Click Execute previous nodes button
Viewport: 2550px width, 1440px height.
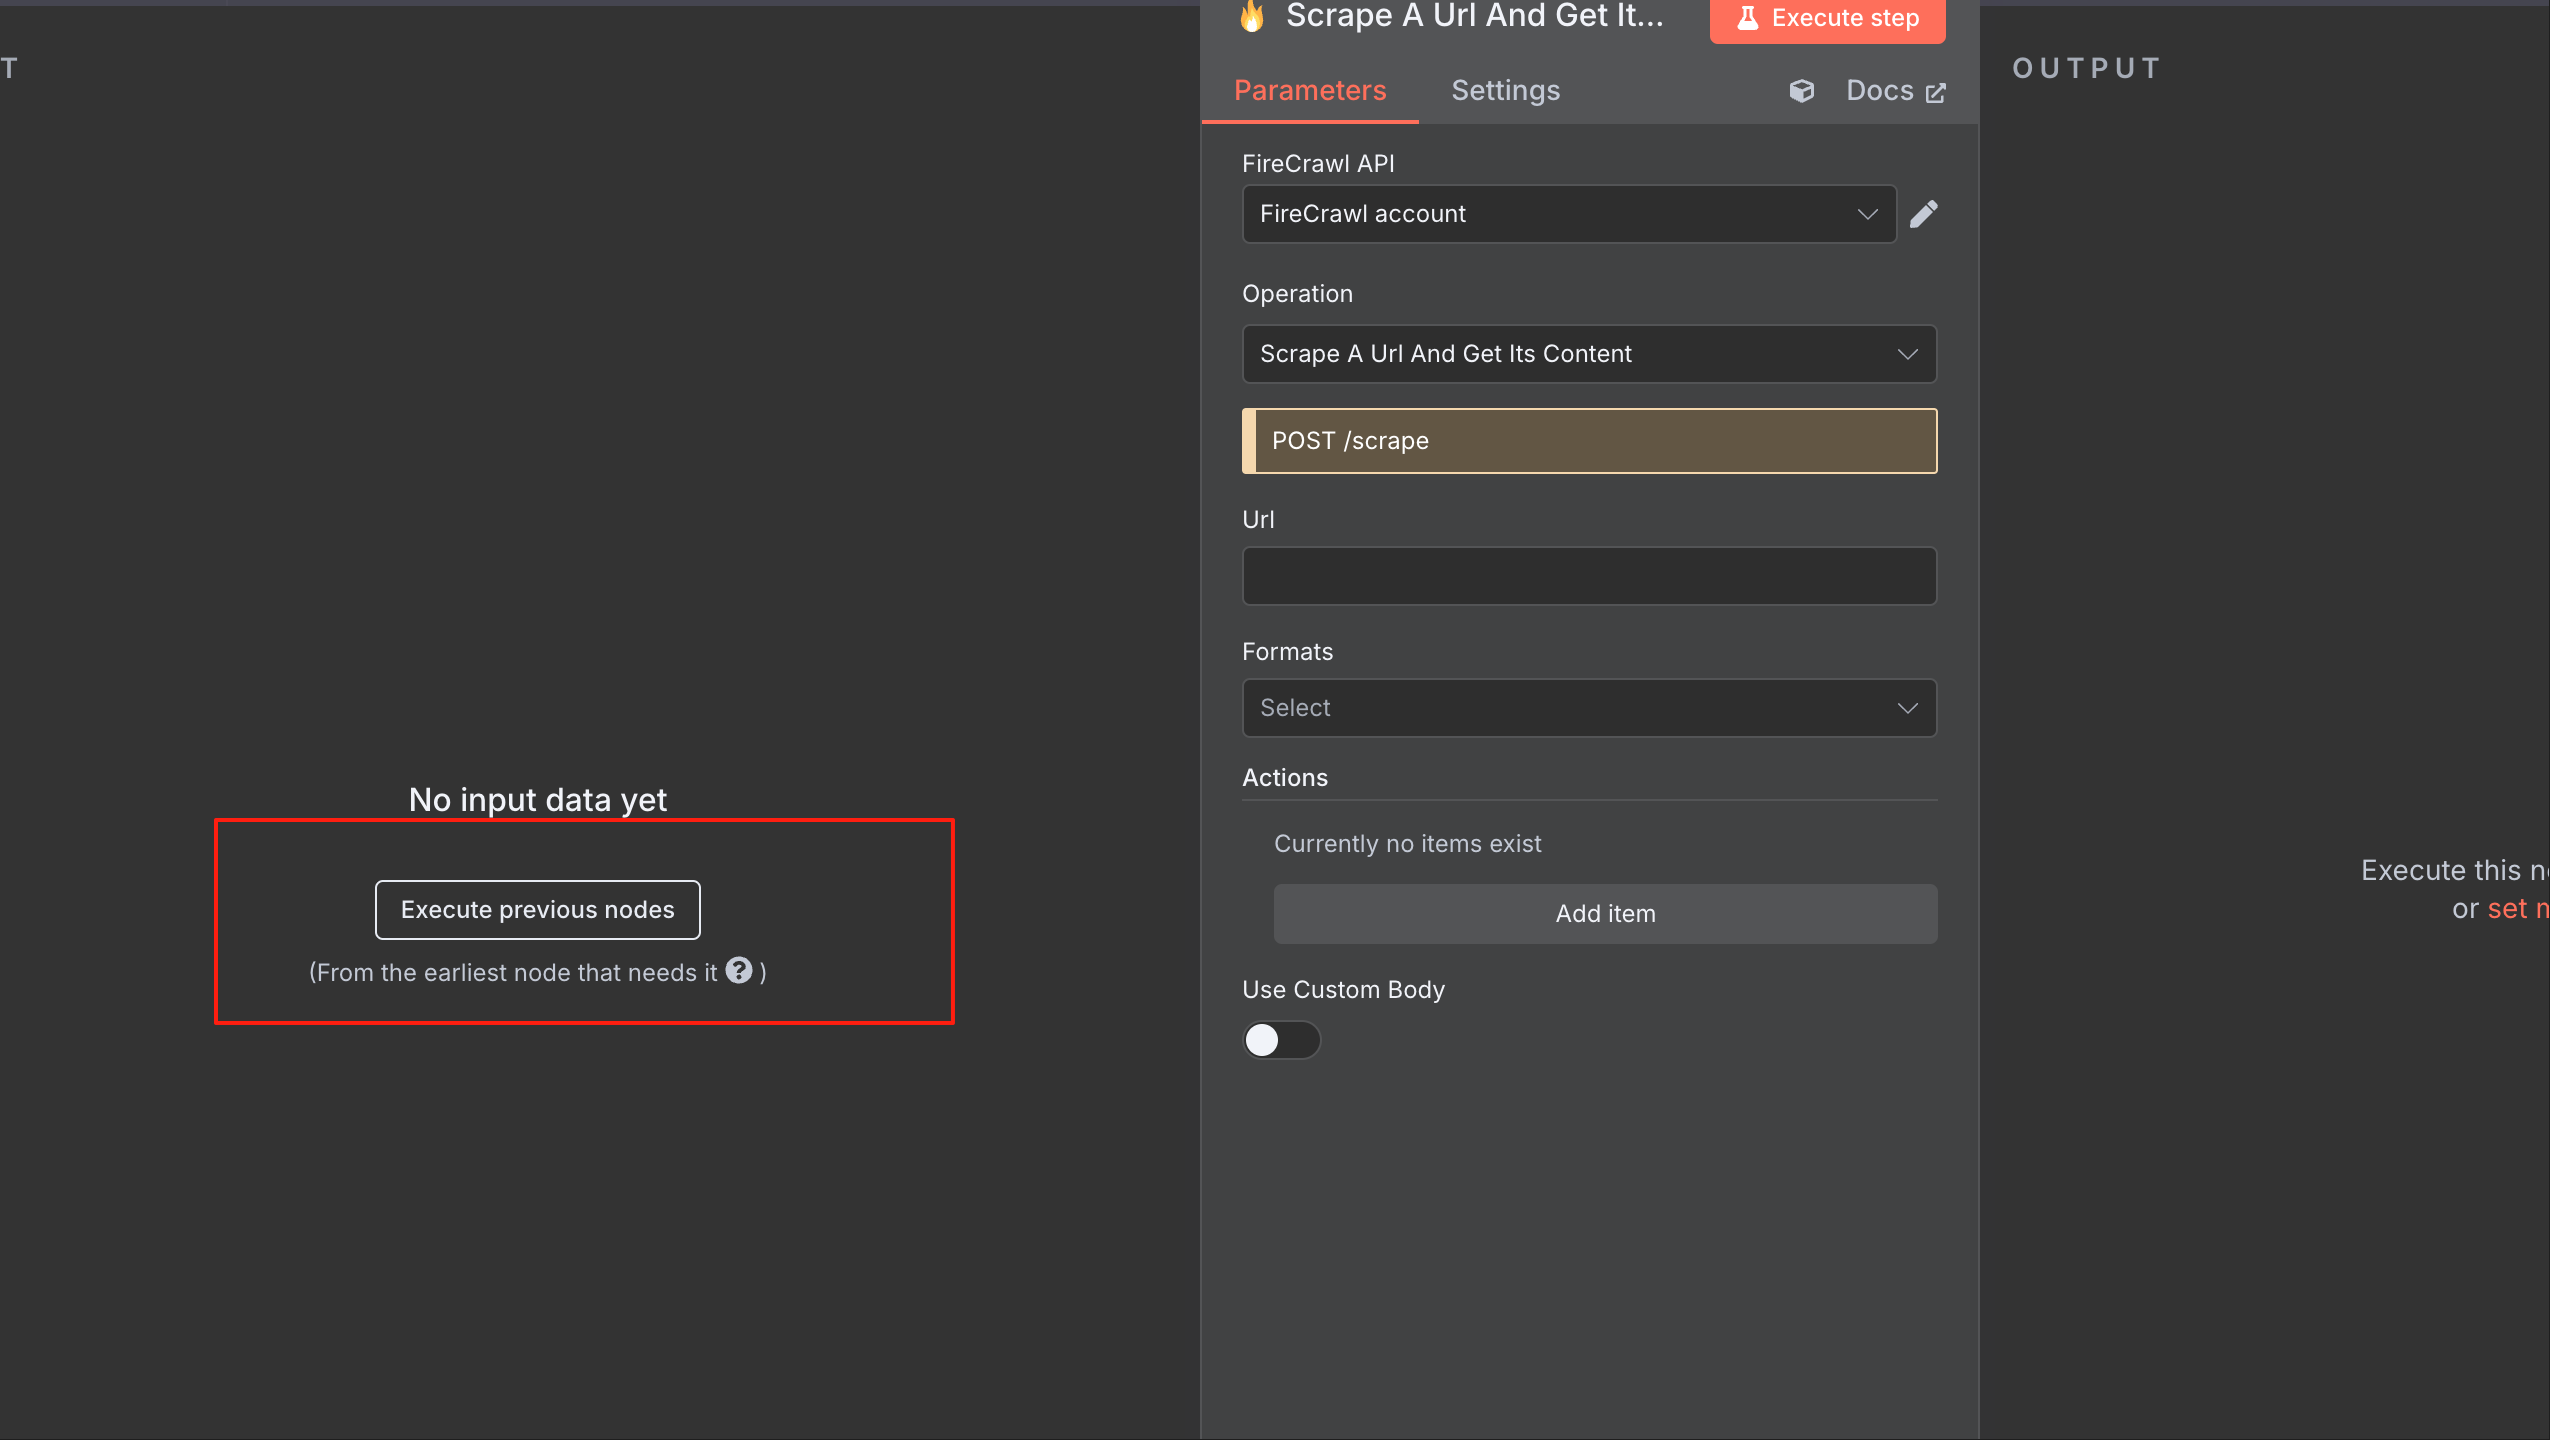click(x=537, y=910)
